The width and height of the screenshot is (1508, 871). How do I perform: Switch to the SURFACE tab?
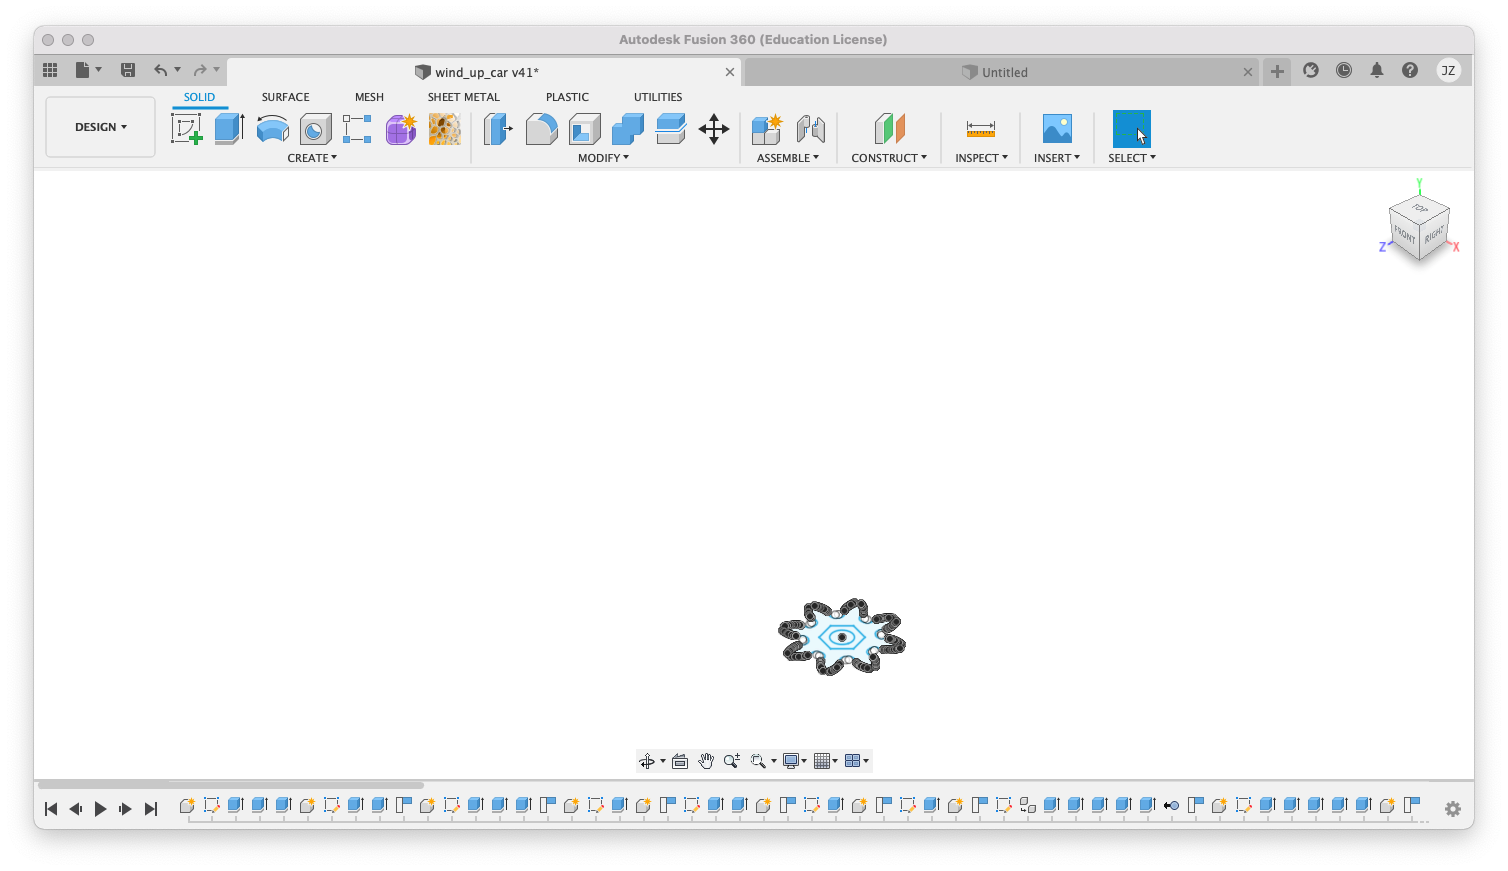[285, 97]
